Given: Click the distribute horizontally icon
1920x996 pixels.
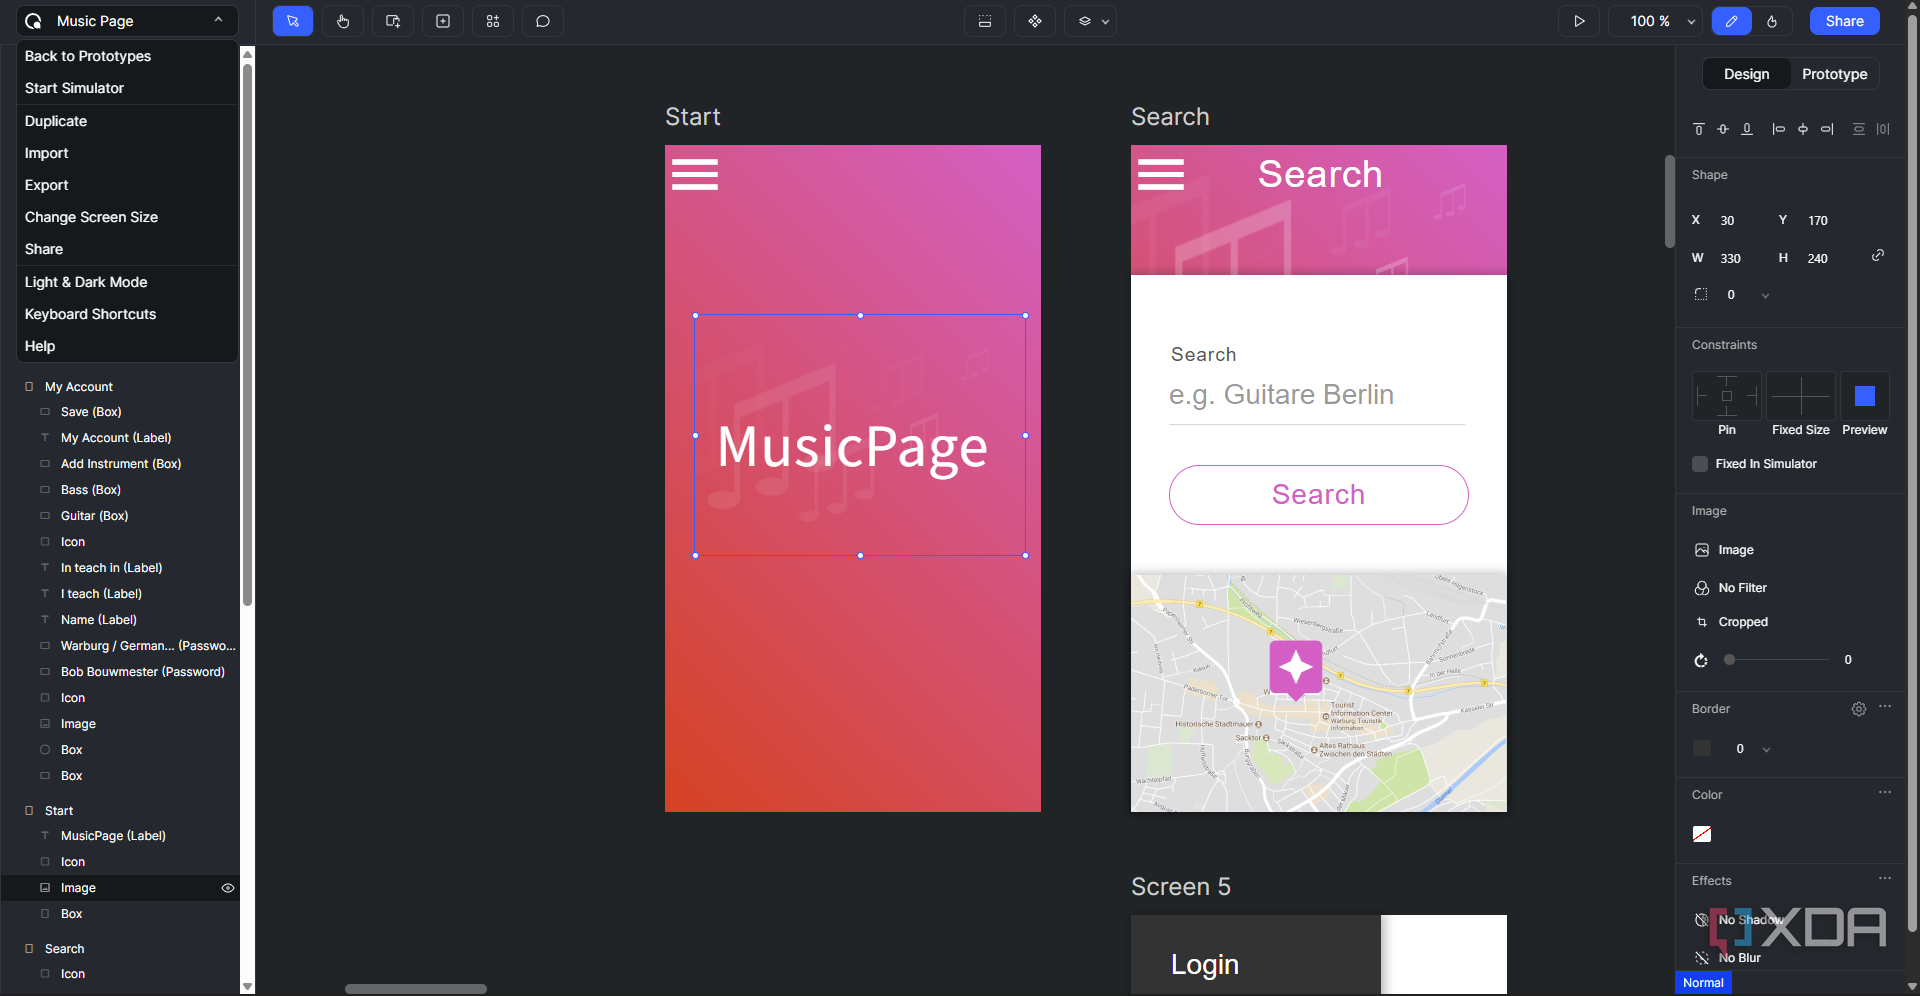Looking at the screenshot, I should pyautogui.click(x=1883, y=129).
